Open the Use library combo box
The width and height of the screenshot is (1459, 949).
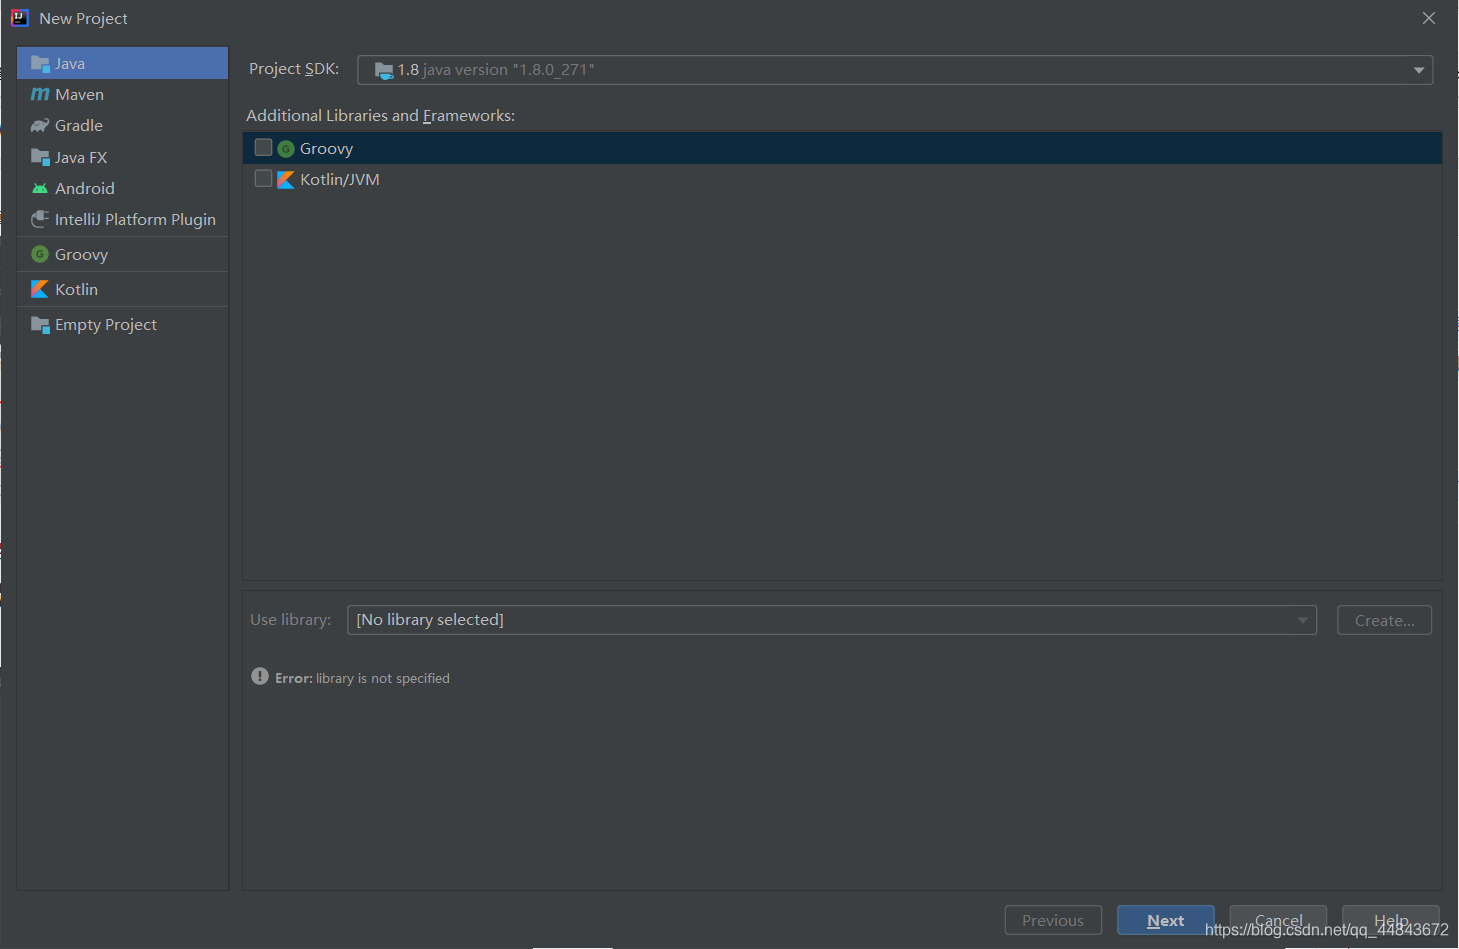[832, 620]
